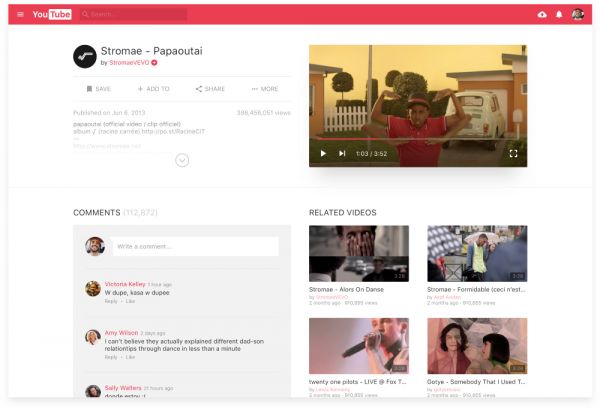Click the video progress bar
The height and width of the screenshot is (409, 600).
tap(418, 139)
